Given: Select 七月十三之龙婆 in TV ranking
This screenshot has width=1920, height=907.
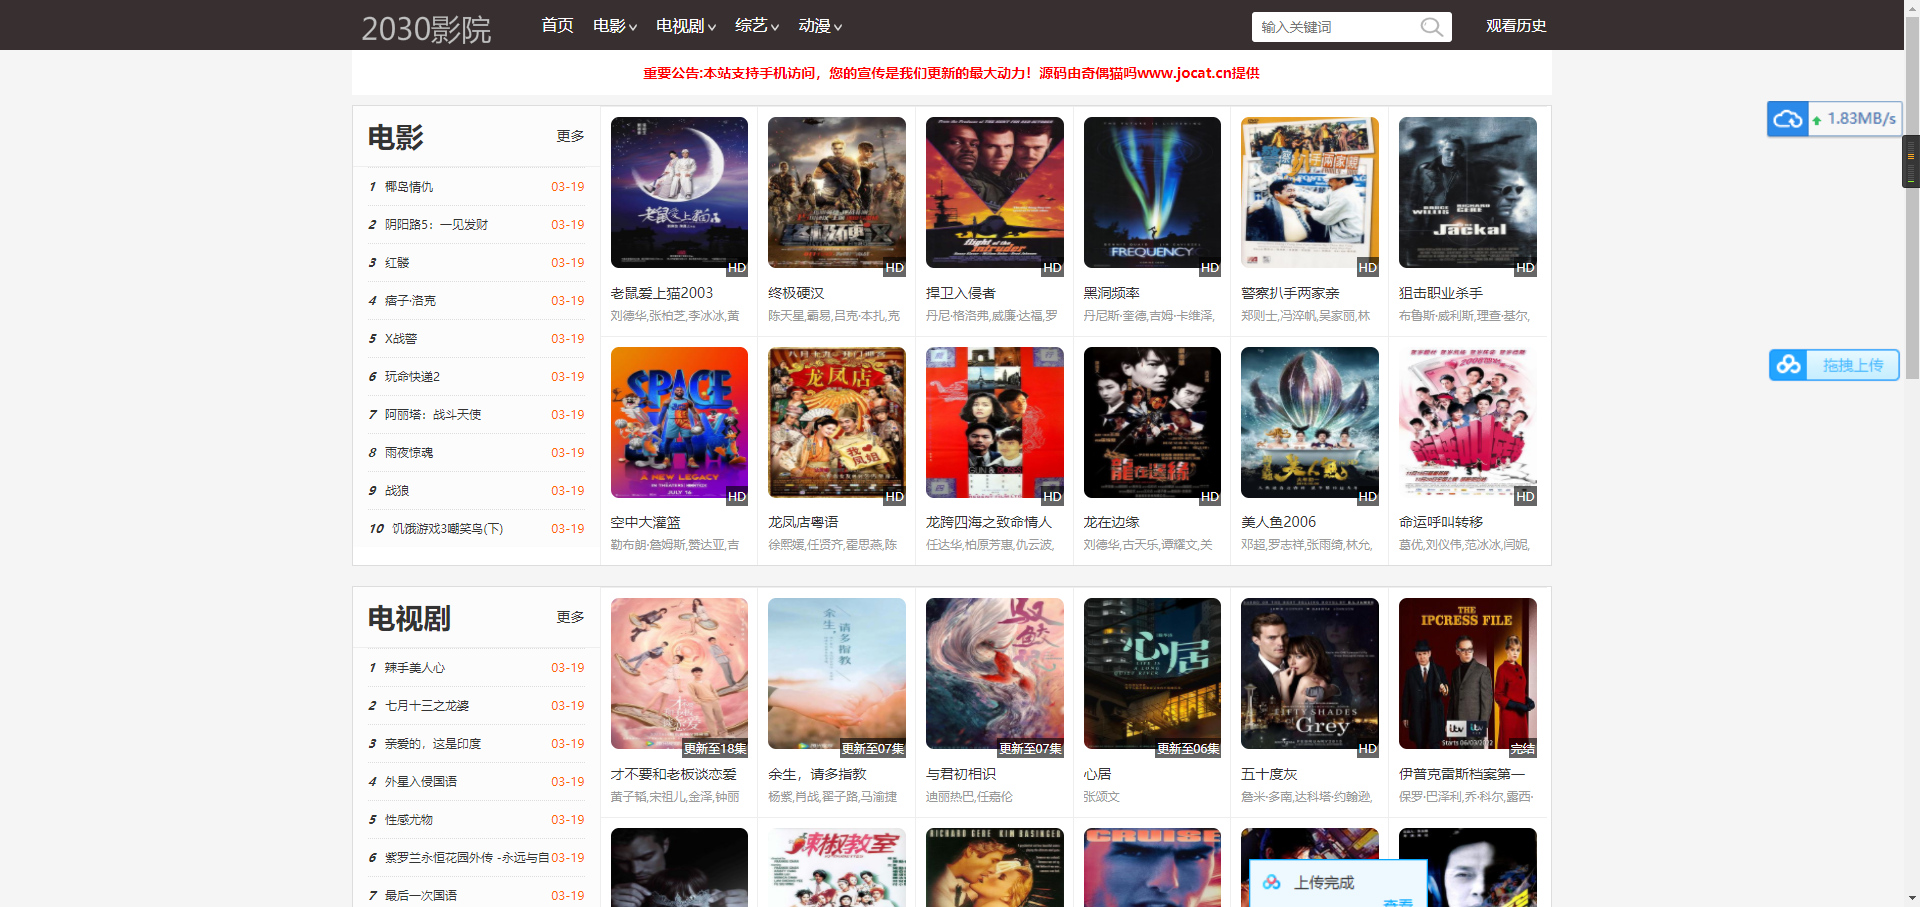Looking at the screenshot, I should pos(427,706).
